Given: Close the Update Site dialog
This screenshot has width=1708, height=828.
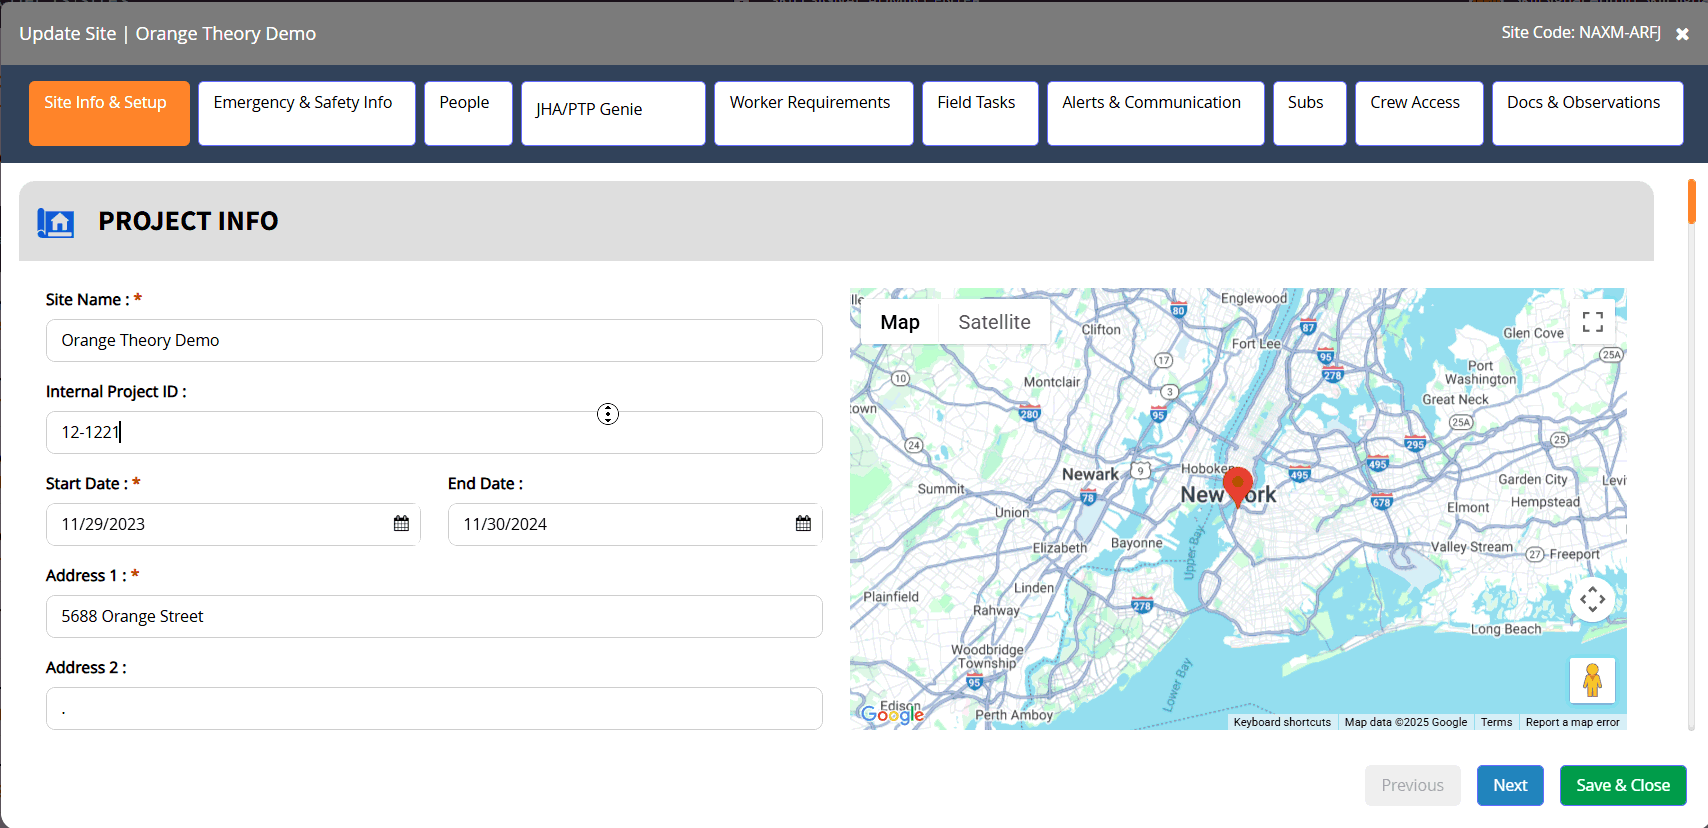Looking at the screenshot, I should [1683, 34].
